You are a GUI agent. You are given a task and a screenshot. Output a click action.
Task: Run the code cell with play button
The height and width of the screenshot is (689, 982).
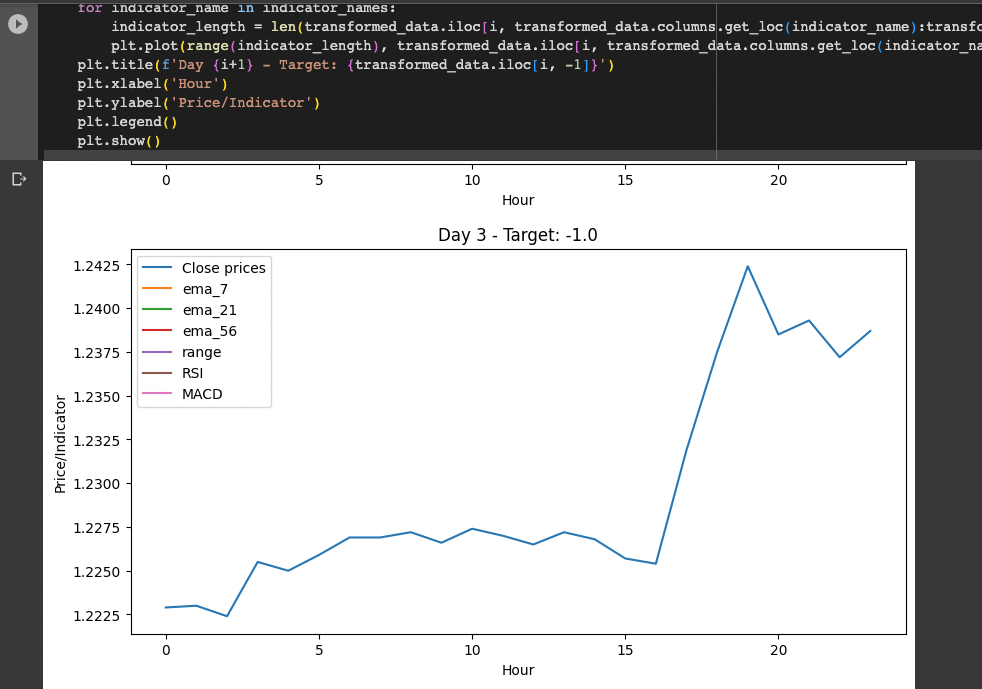click(18, 24)
